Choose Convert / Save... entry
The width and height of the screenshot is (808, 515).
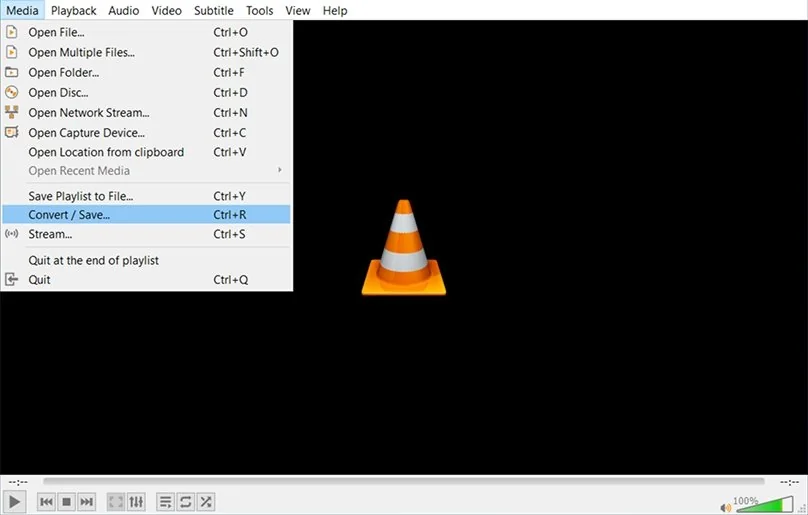[146, 215]
